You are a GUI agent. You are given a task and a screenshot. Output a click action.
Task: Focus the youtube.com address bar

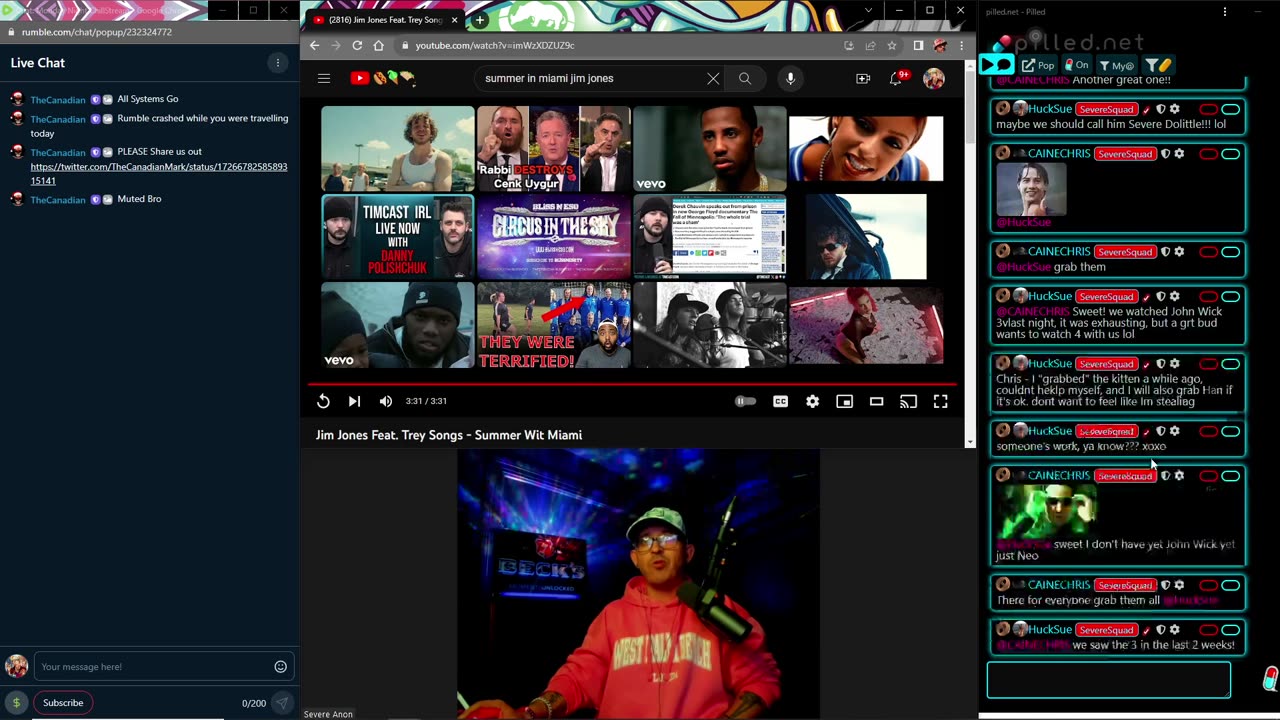pyautogui.click(x=620, y=45)
